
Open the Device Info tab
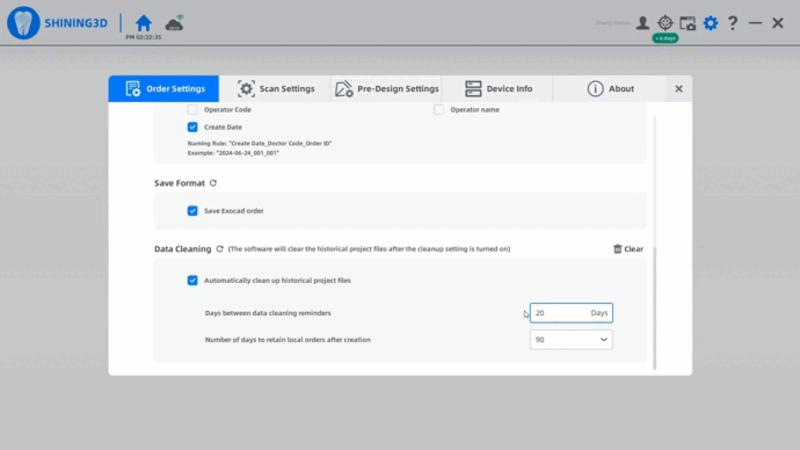click(x=498, y=89)
